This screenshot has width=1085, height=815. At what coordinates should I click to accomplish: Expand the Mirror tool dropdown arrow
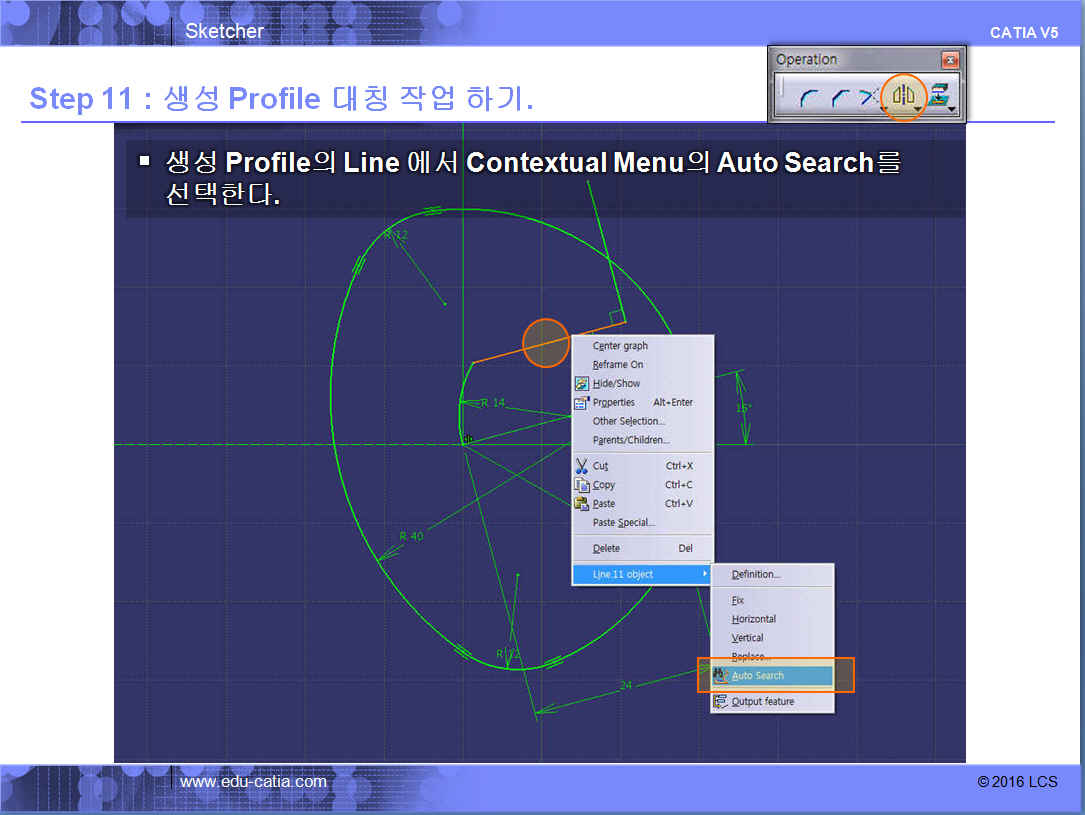tap(918, 109)
